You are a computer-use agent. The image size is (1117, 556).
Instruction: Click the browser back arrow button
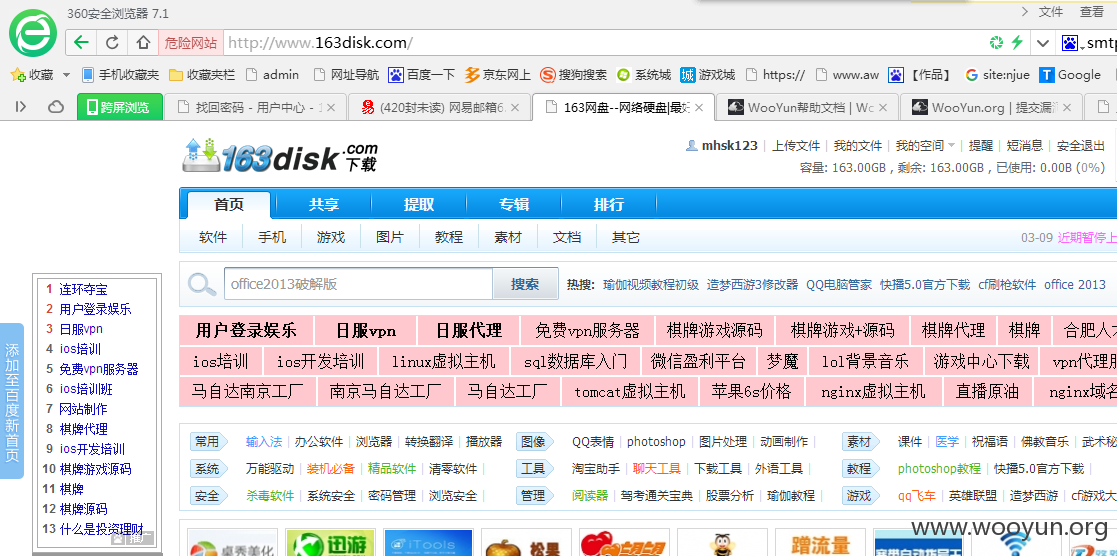(81, 43)
